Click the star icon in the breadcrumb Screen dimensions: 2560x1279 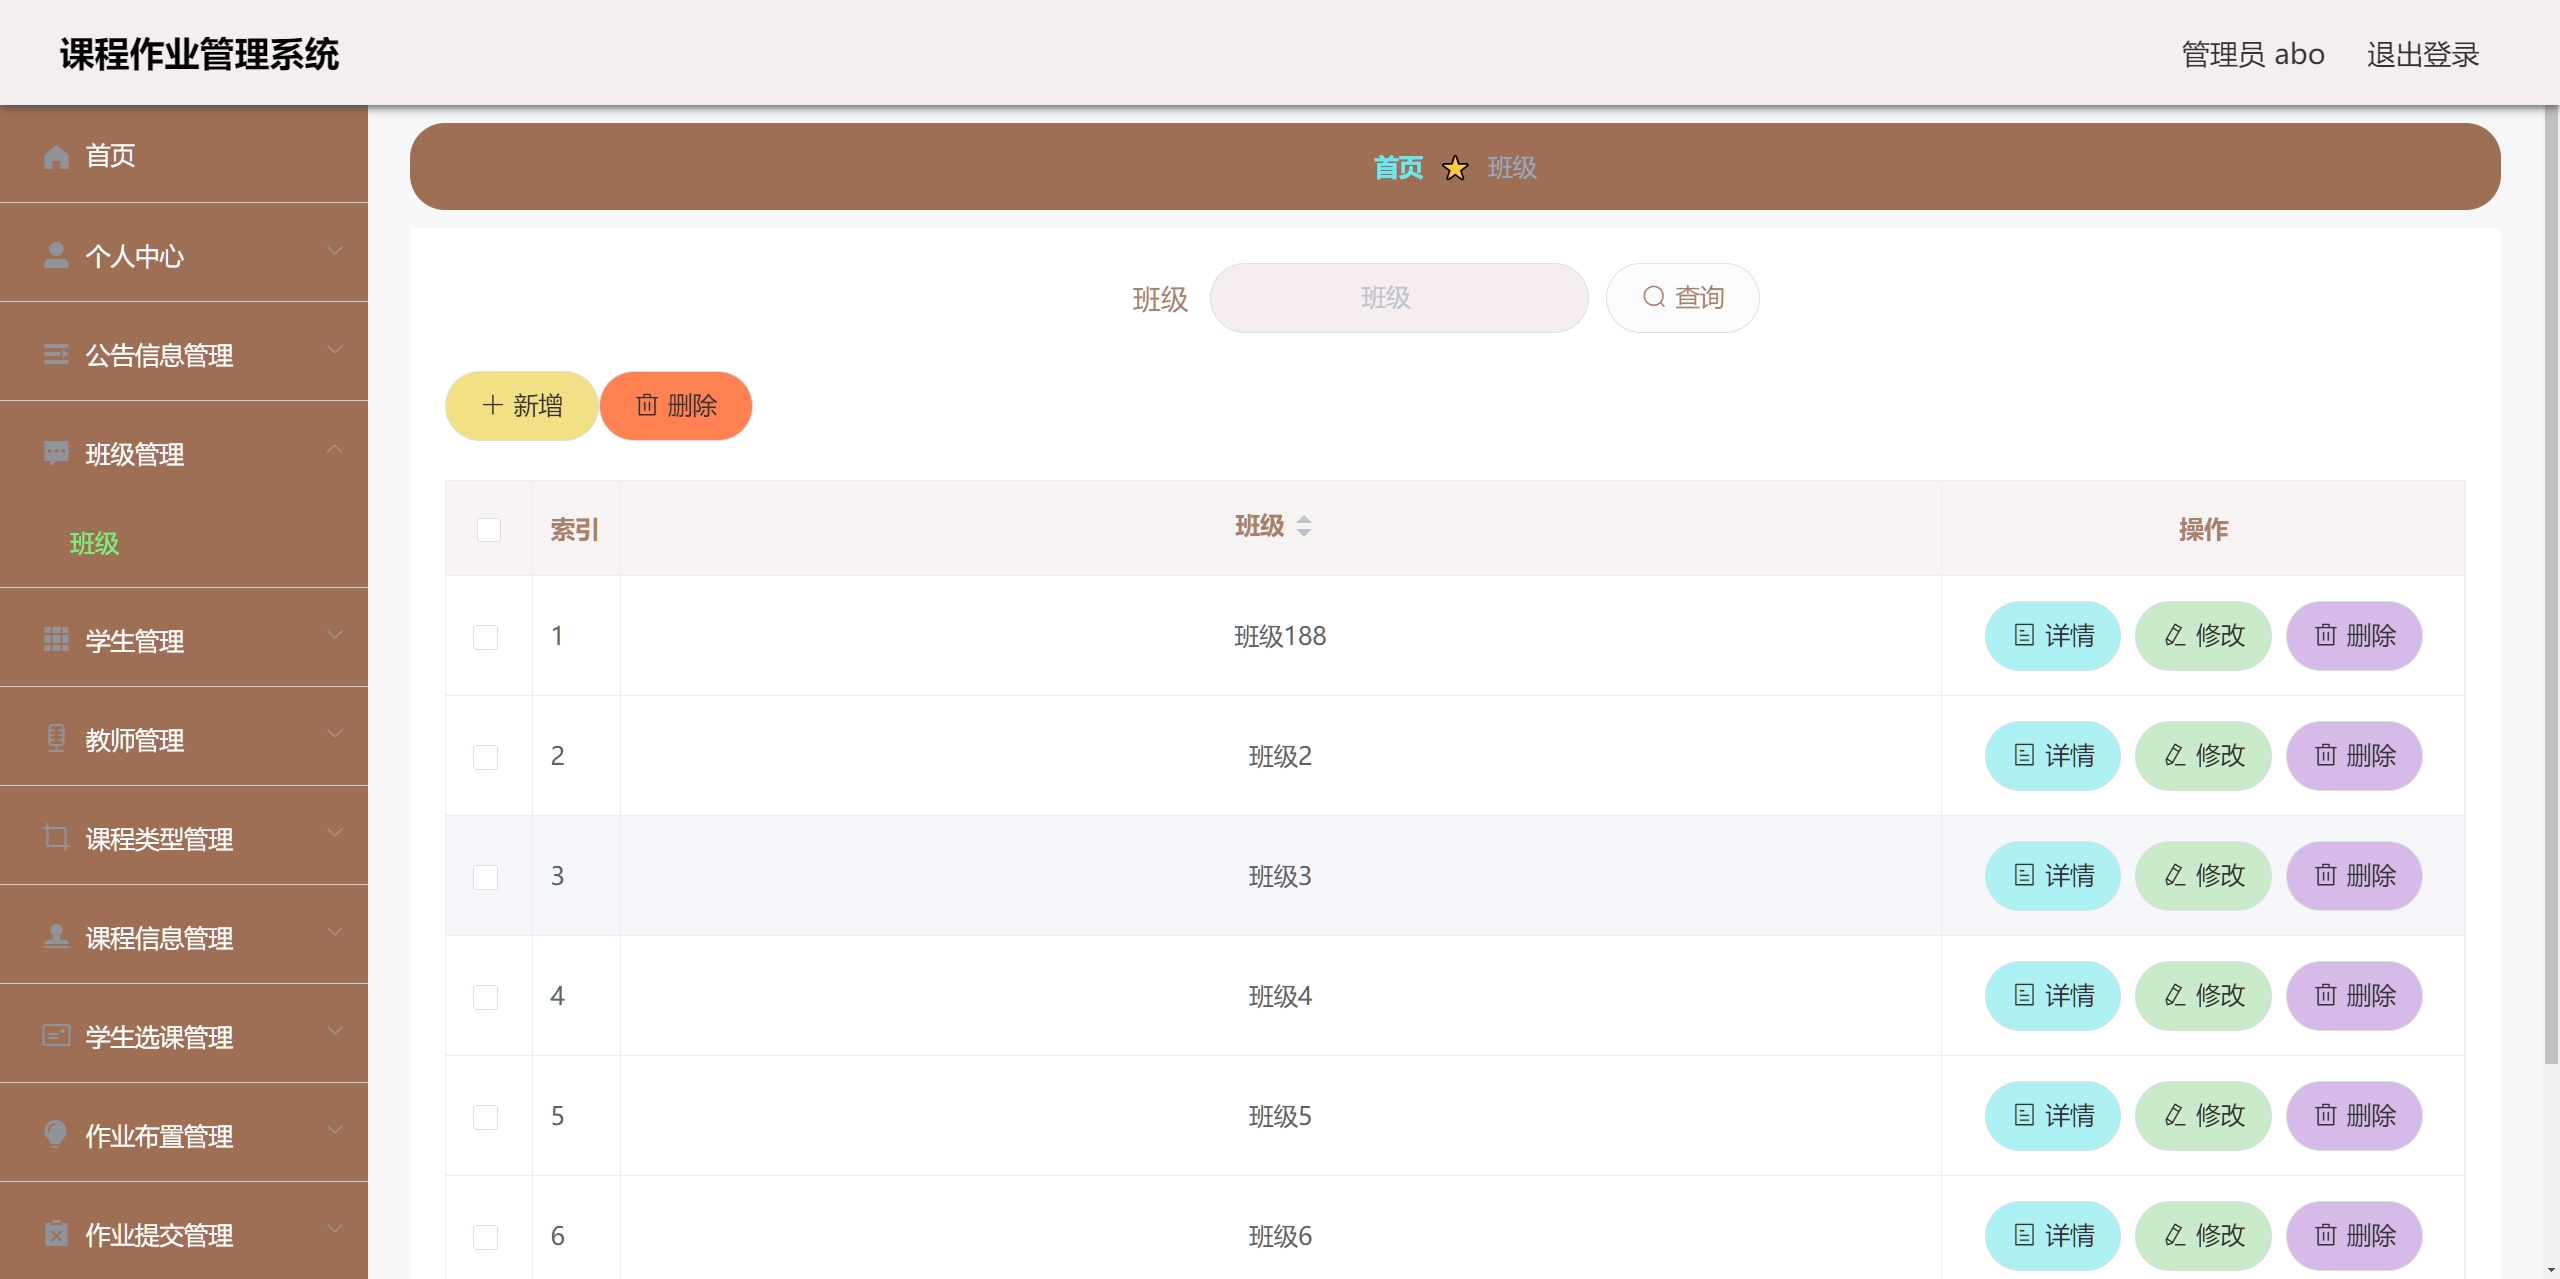tap(1455, 168)
